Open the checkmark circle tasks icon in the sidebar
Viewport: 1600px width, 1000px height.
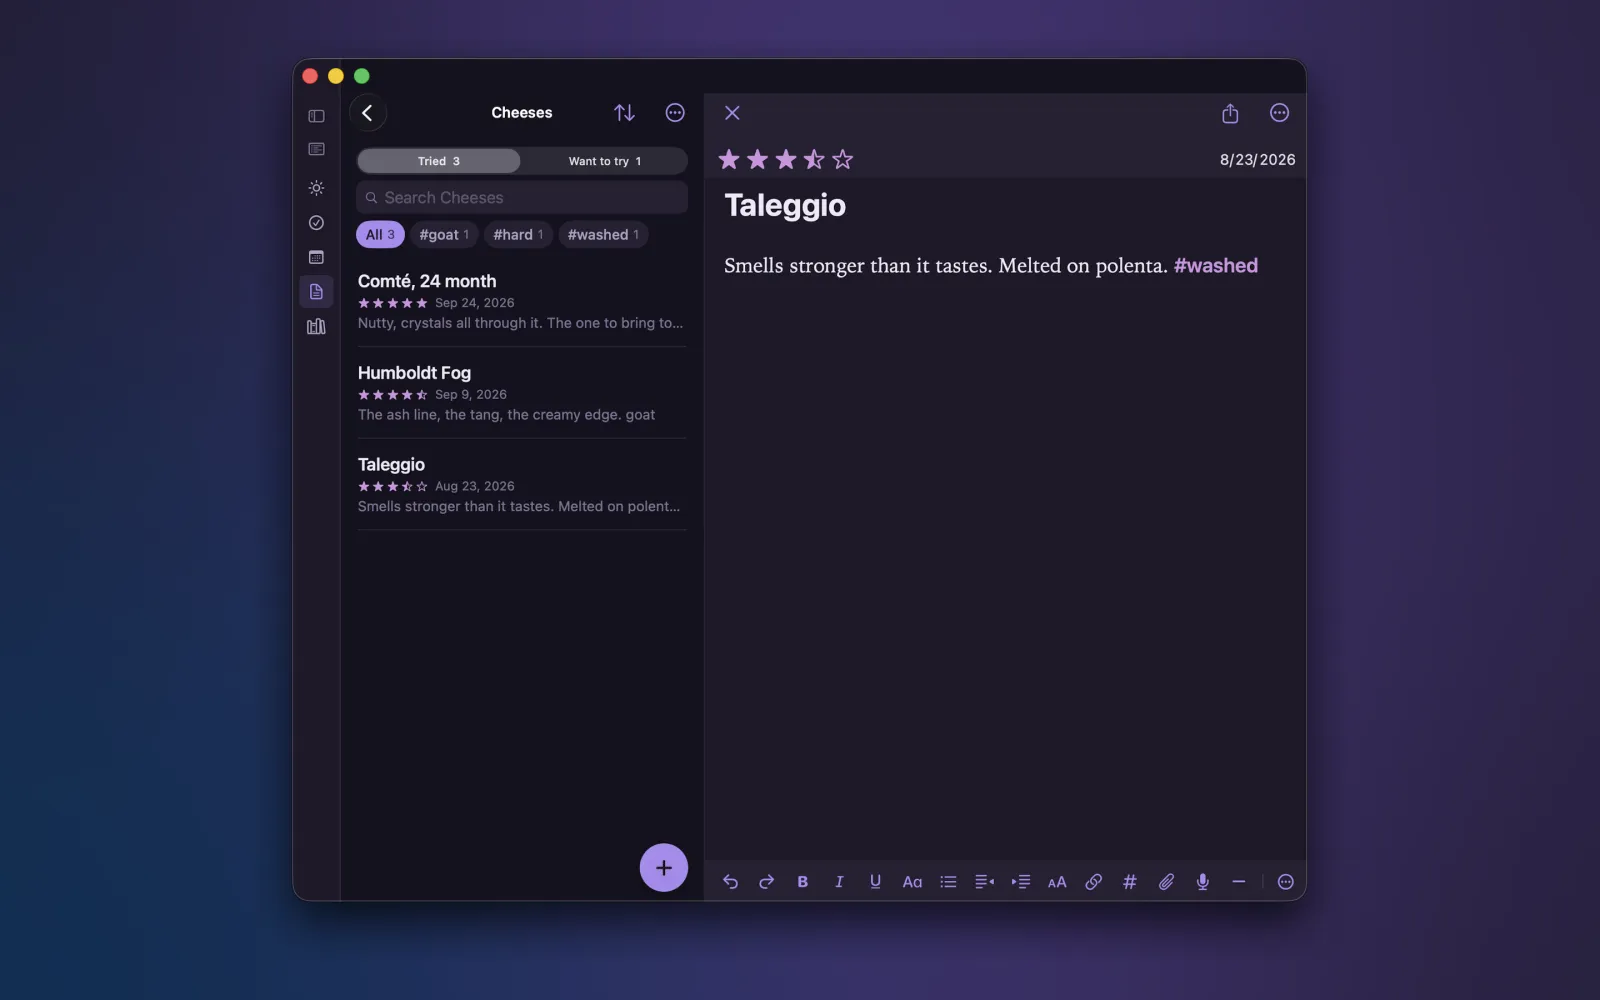[316, 223]
